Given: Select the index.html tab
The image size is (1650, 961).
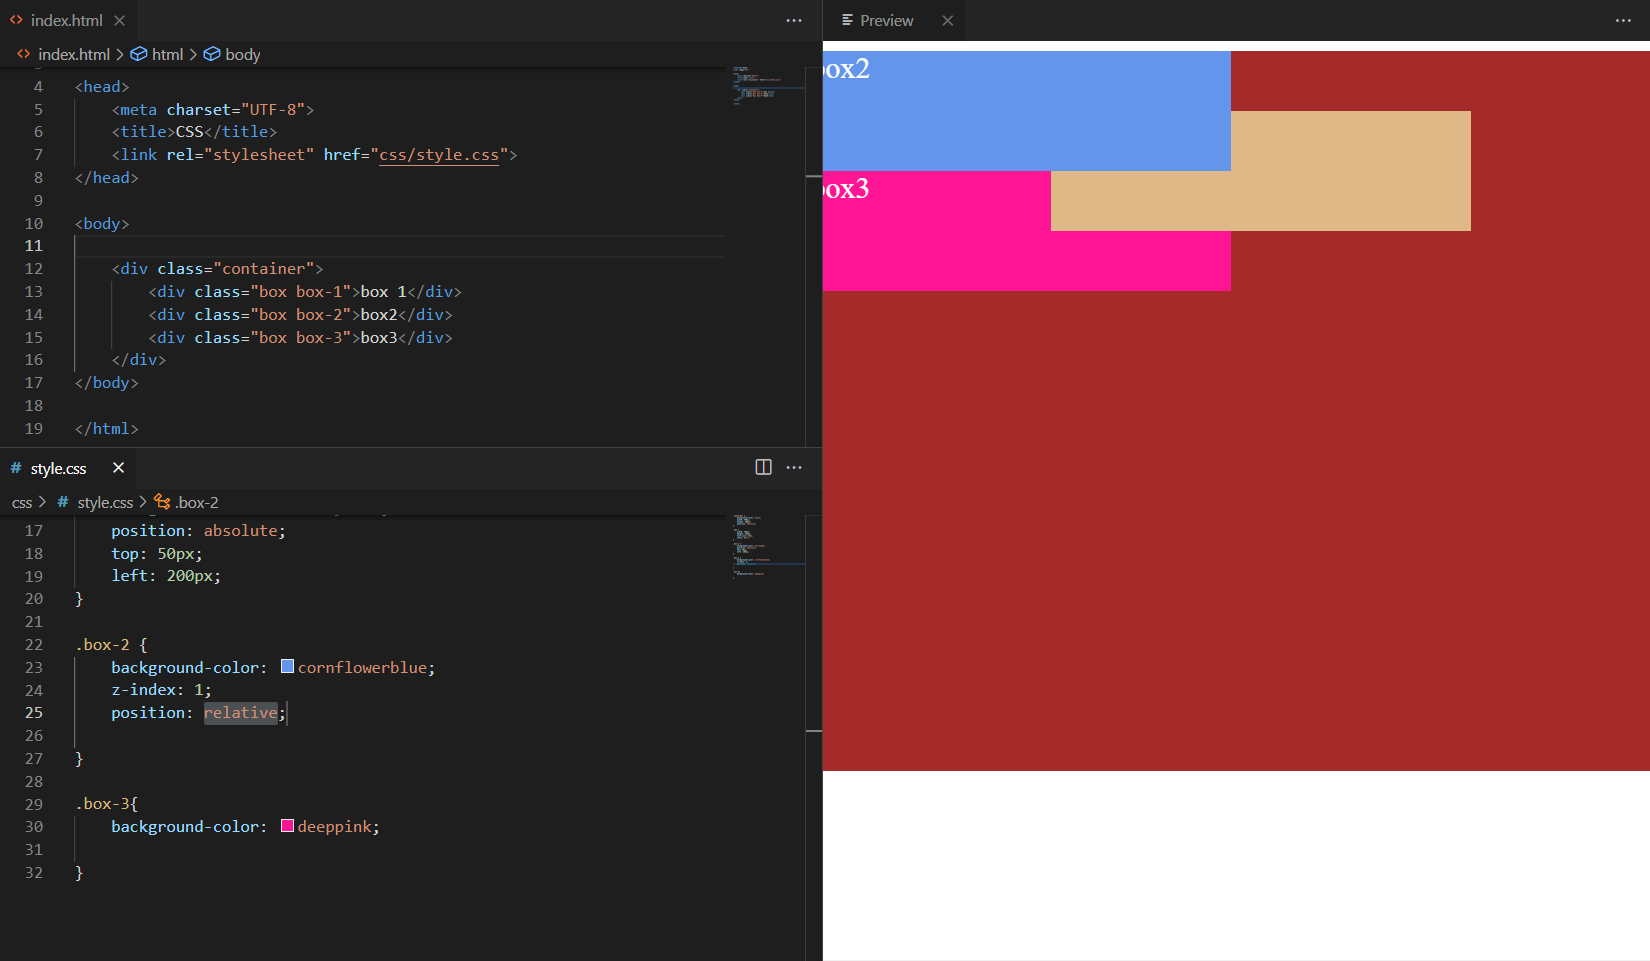Looking at the screenshot, I should tap(66, 20).
